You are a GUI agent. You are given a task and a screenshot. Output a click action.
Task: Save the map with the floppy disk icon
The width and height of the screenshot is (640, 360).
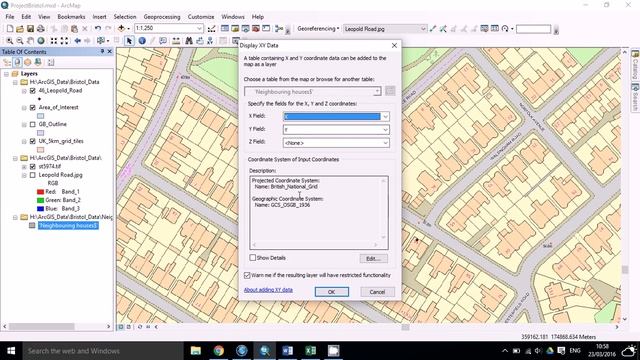coord(30,29)
